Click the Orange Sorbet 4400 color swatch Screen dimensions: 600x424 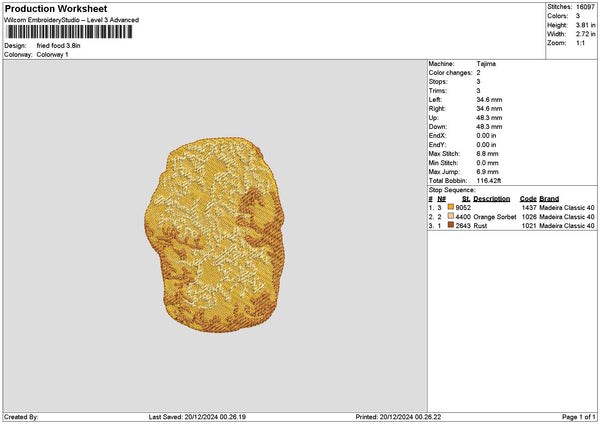451,217
